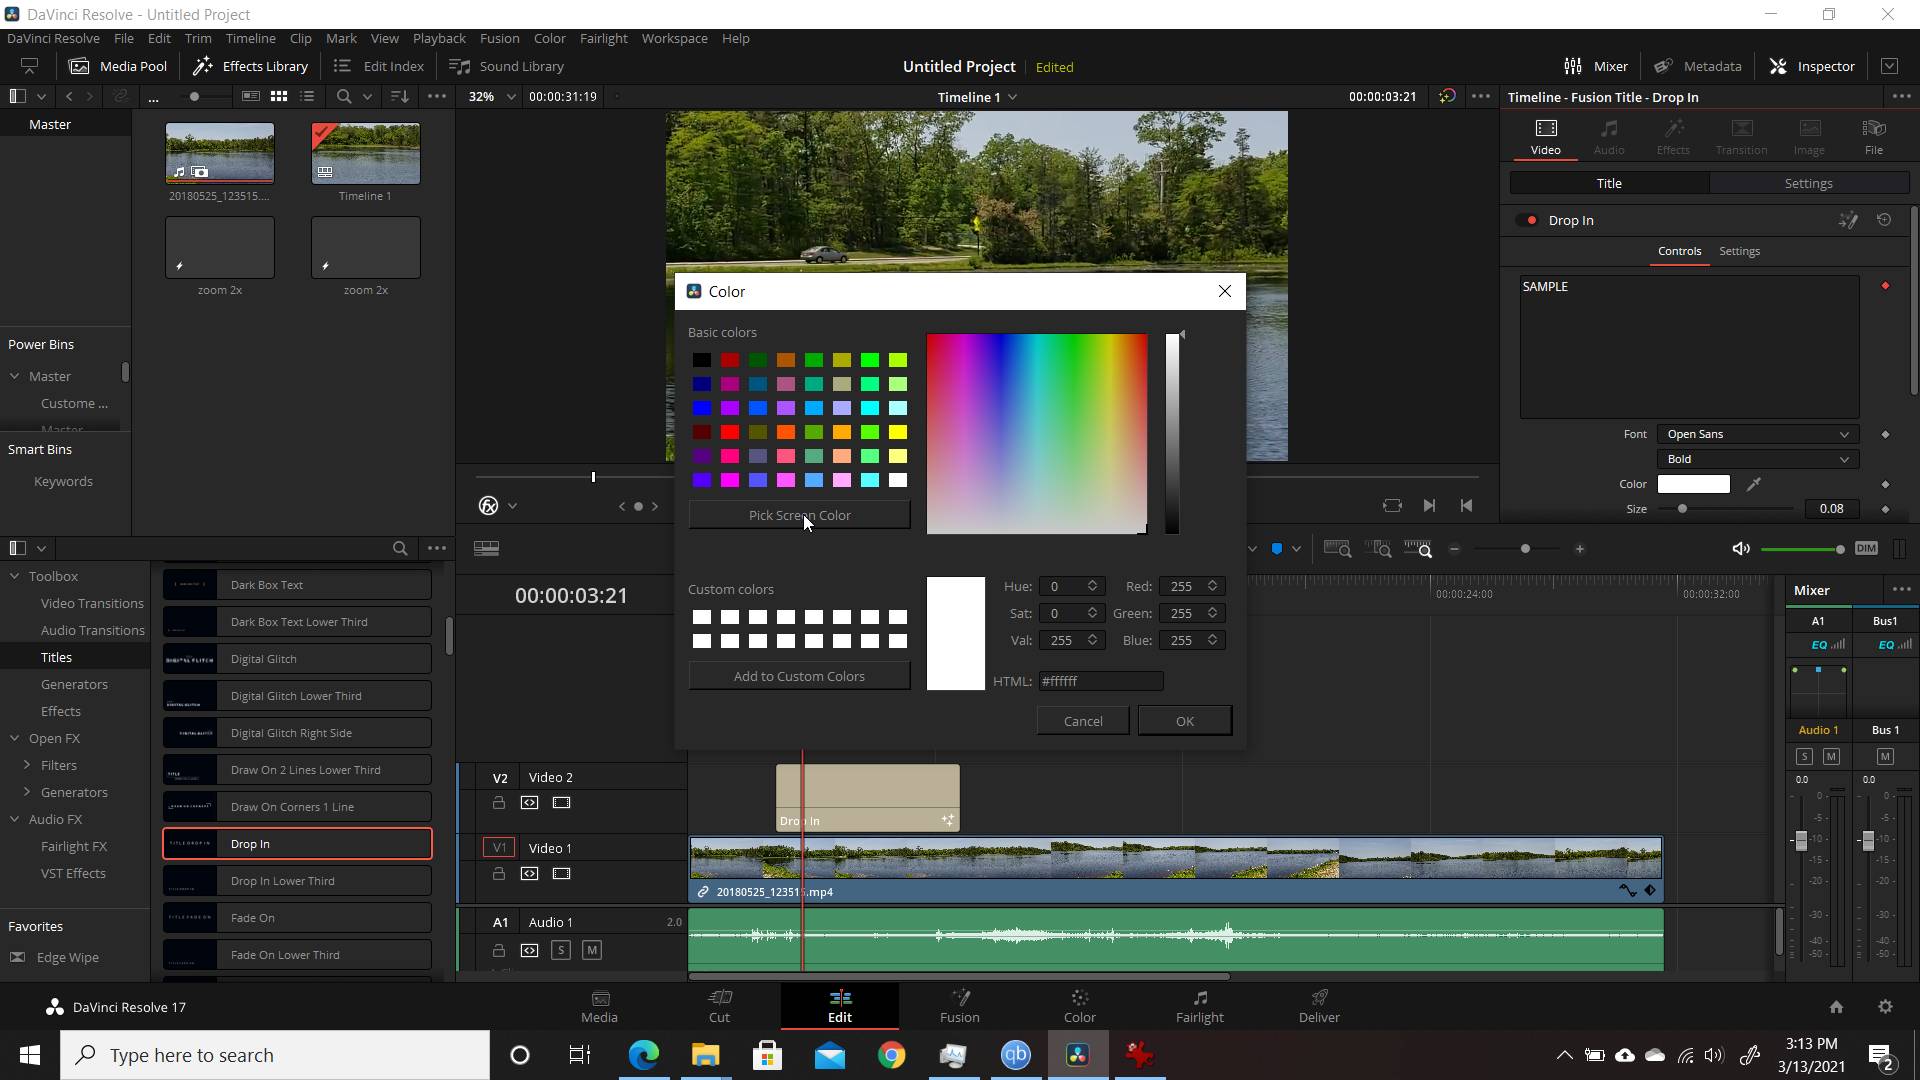Switch media pool to thumbnail view
The width and height of the screenshot is (1920, 1080).
click(279, 97)
